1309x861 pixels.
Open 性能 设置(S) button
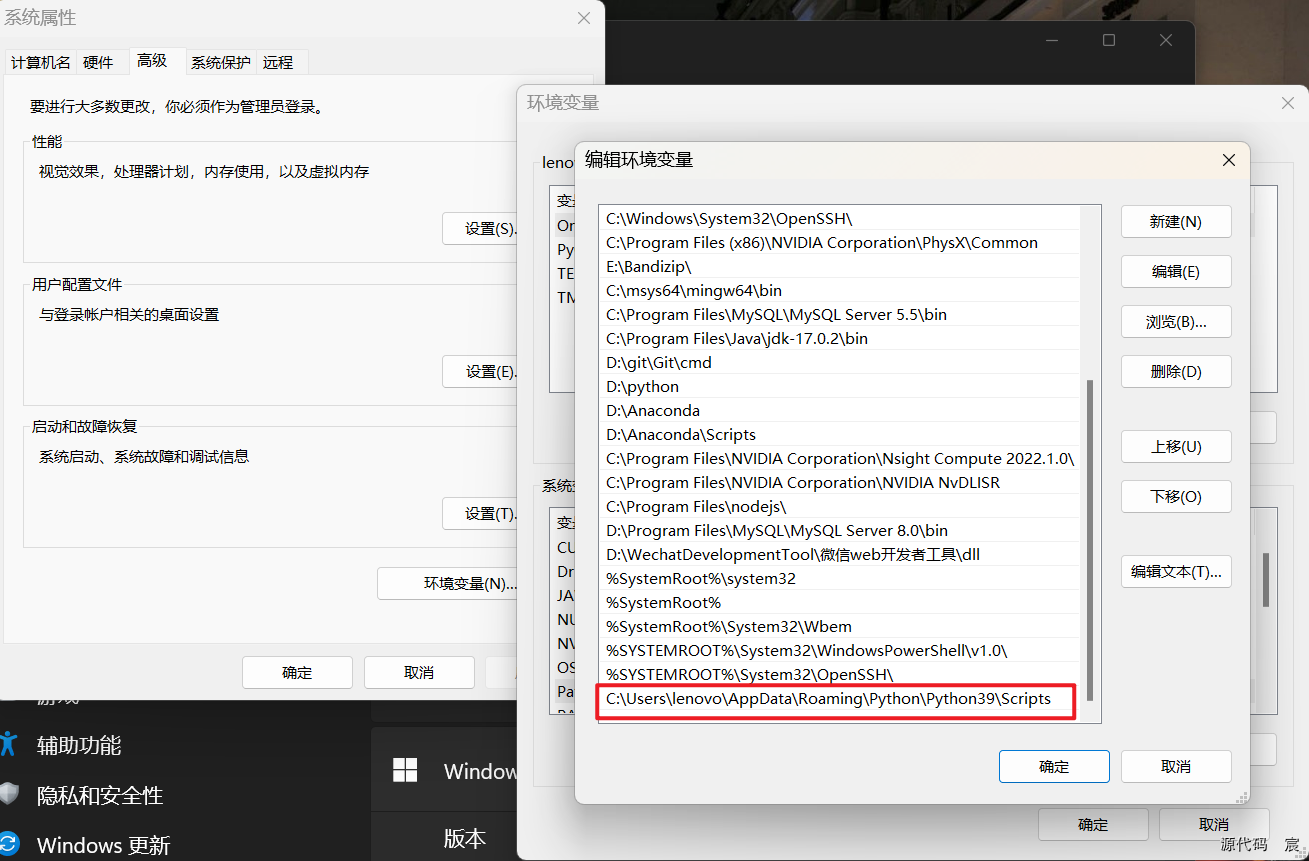pos(480,229)
